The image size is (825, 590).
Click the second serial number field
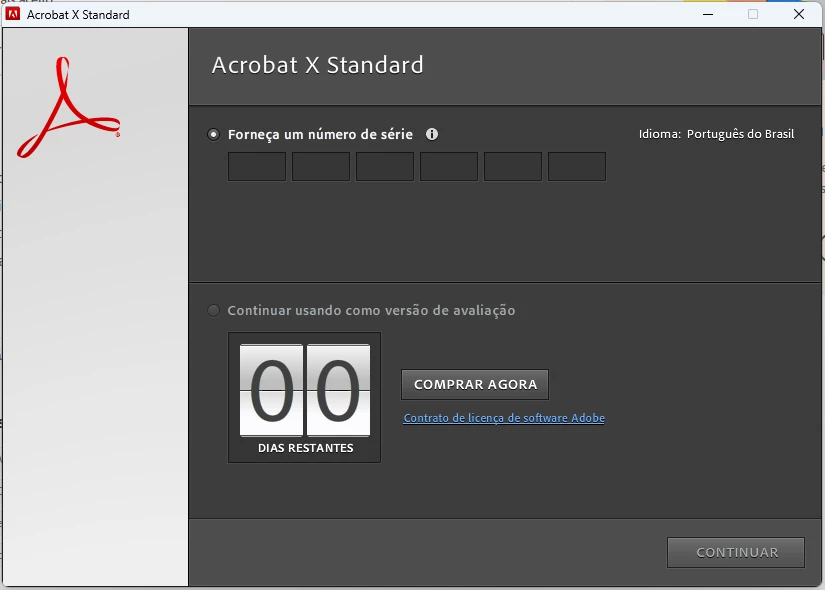(x=321, y=166)
